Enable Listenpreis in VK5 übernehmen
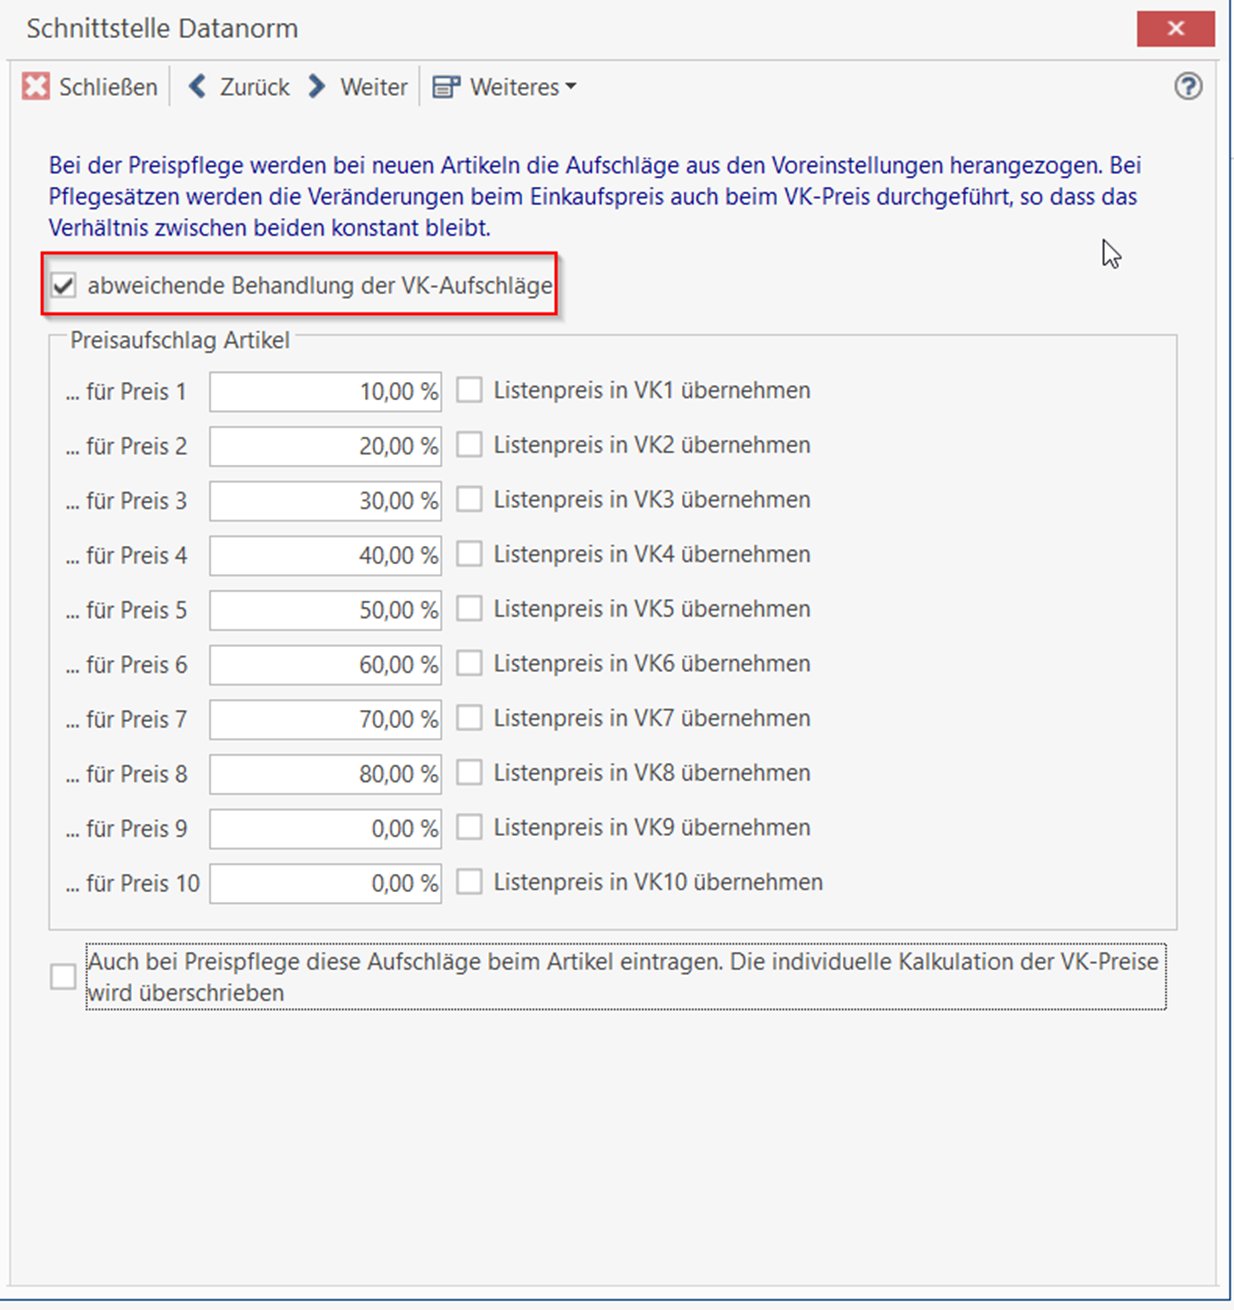 pos(469,609)
